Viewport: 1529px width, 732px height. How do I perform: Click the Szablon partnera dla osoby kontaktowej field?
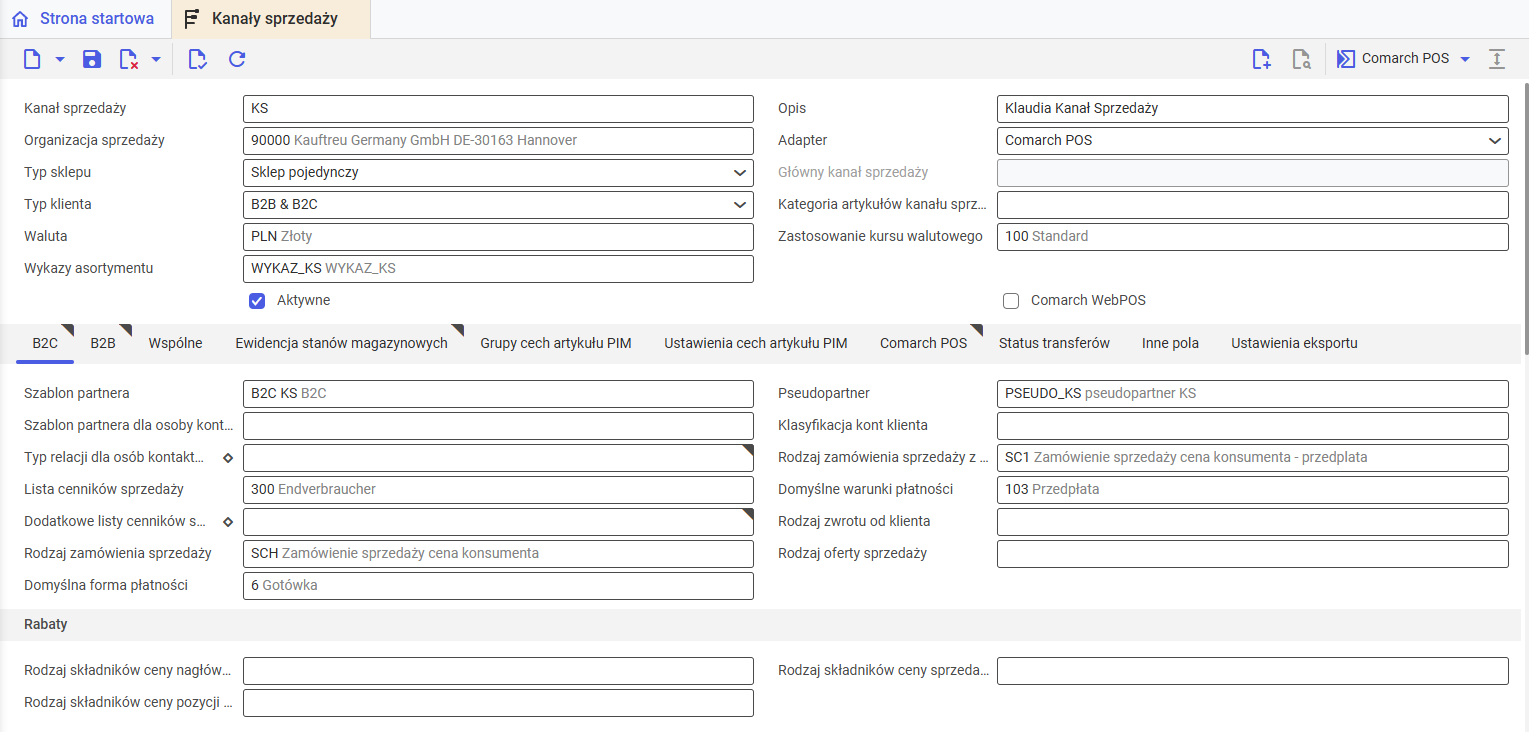(498, 425)
